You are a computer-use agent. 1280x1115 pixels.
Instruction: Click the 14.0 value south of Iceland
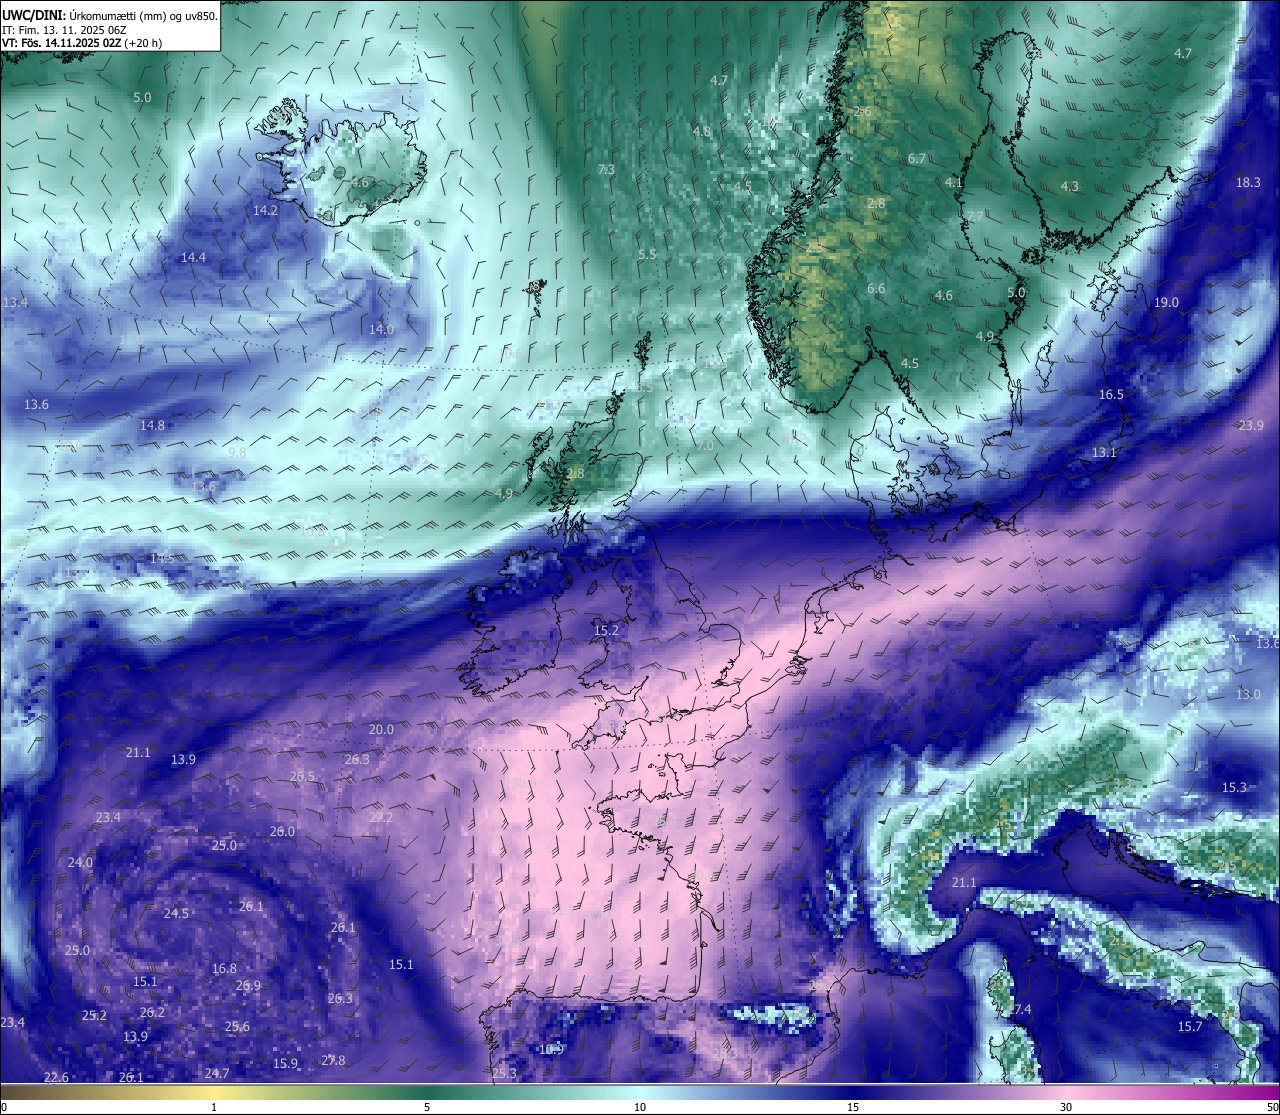381,330
